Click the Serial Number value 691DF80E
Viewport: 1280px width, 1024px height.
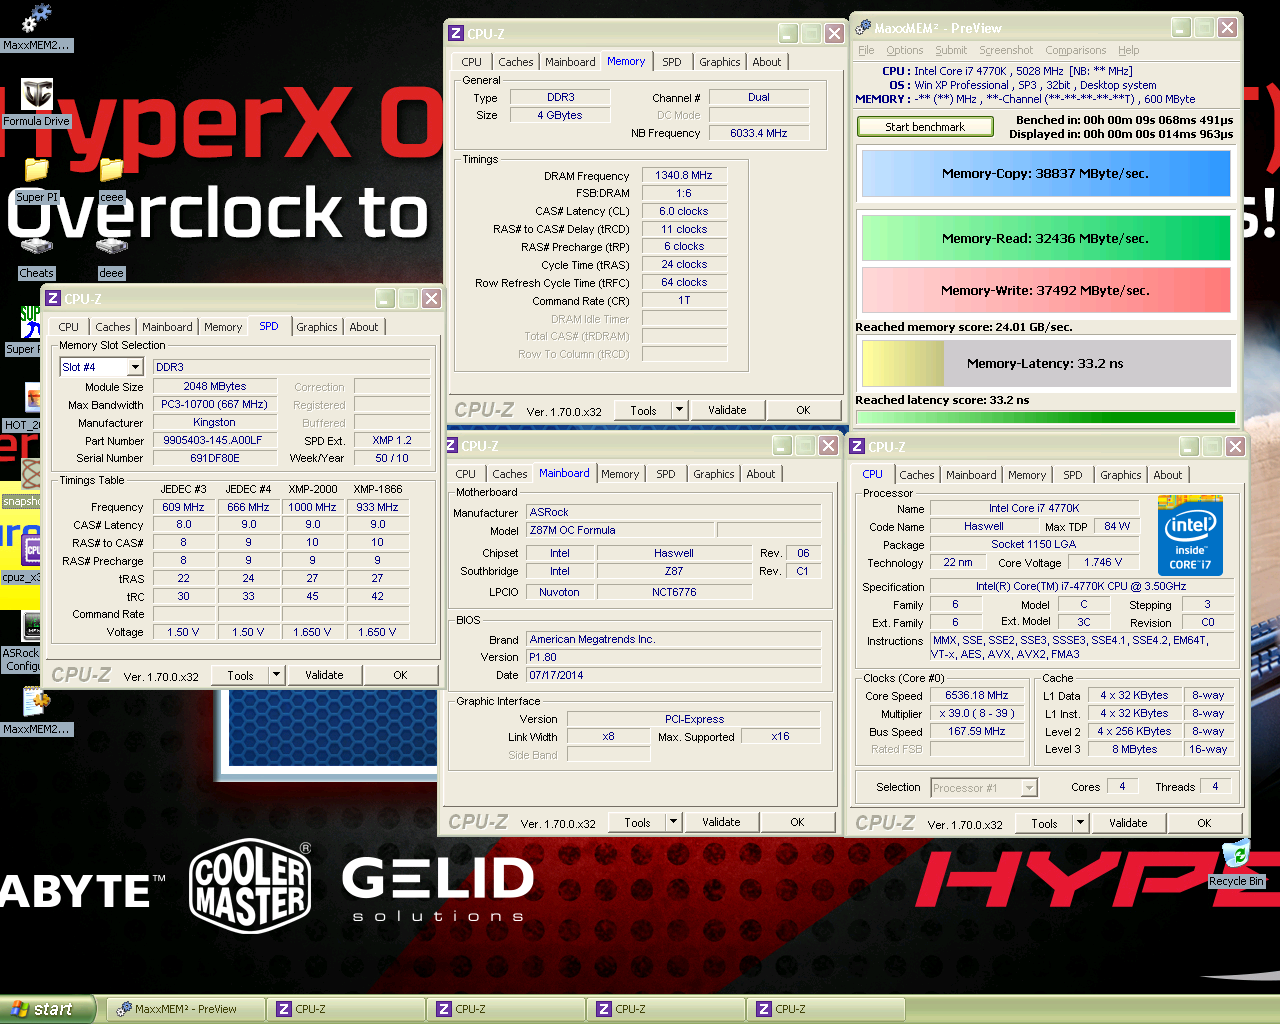point(215,458)
